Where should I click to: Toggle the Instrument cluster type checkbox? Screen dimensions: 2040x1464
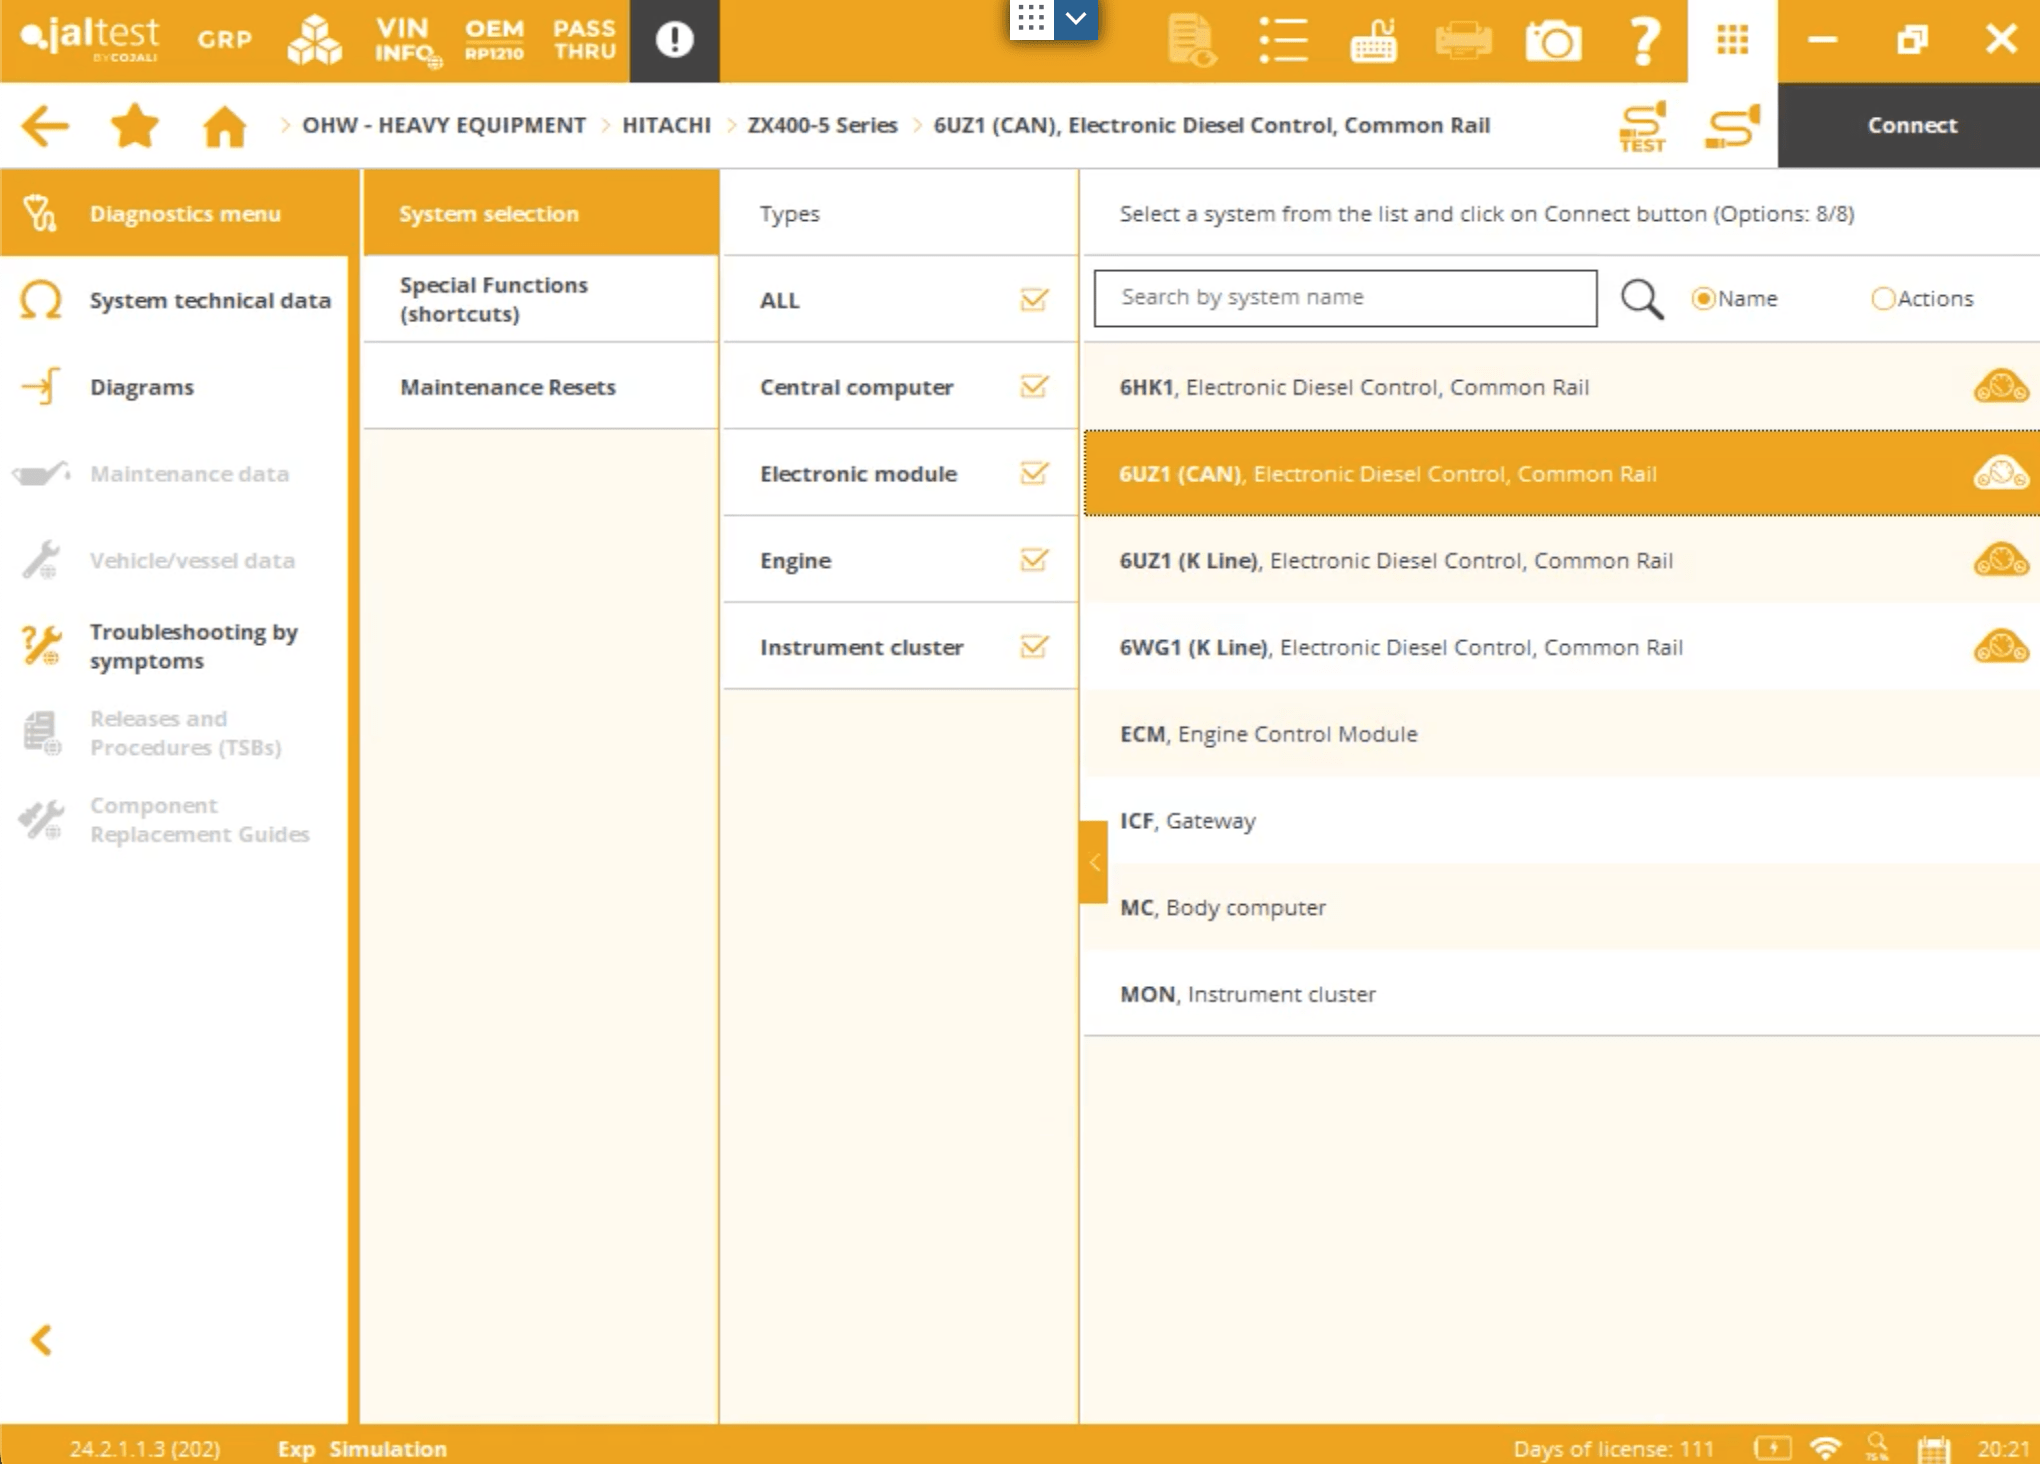pyautogui.click(x=1034, y=647)
